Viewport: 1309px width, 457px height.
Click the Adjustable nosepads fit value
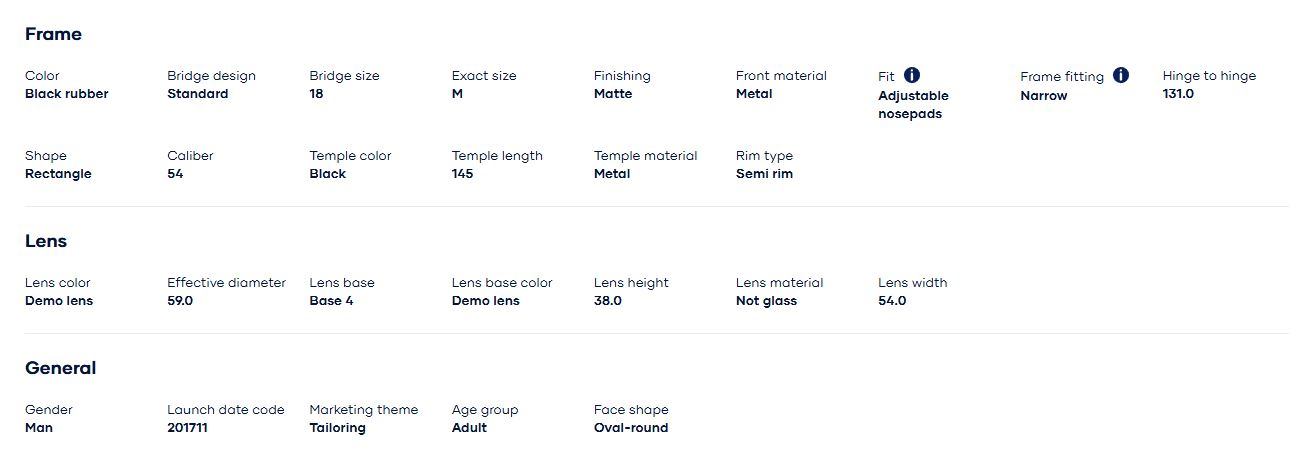(x=913, y=105)
